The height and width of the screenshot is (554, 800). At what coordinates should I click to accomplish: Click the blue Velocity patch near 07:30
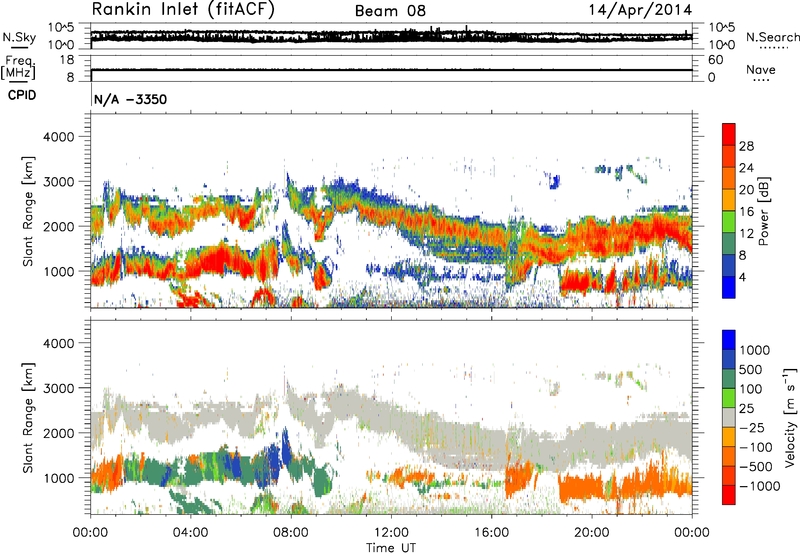[274, 462]
